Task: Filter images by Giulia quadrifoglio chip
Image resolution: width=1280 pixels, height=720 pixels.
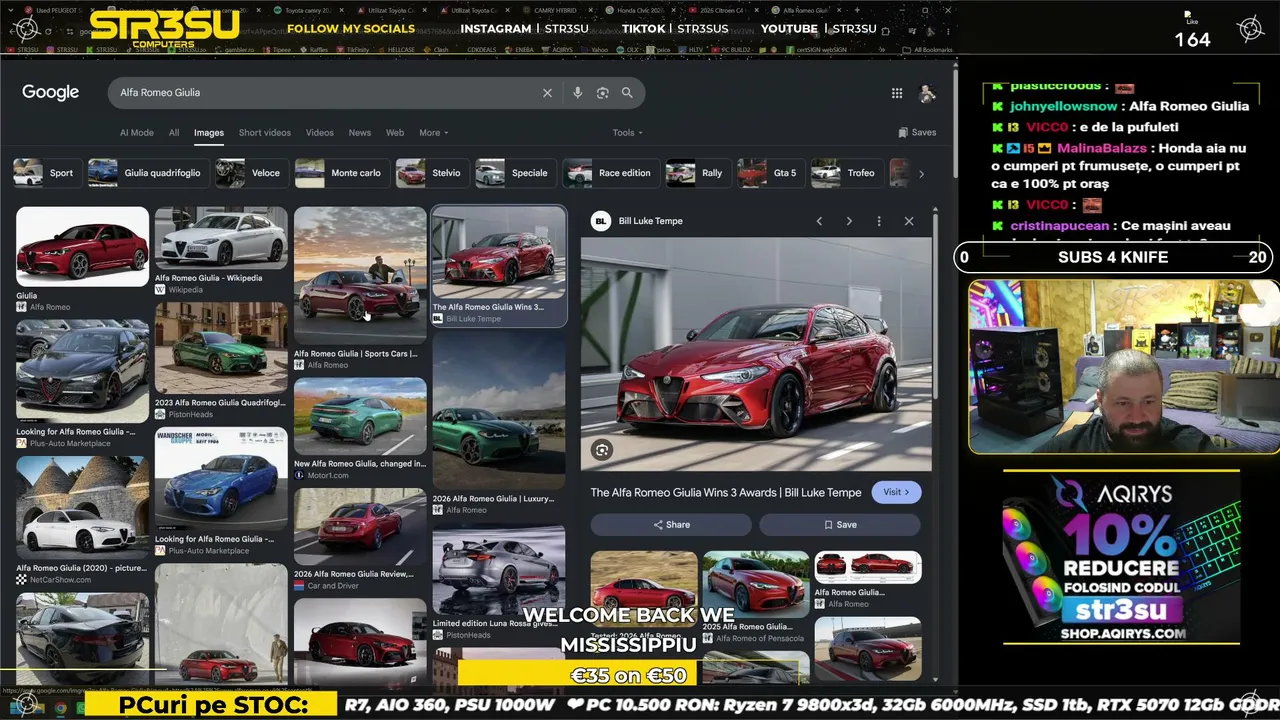Action: click(x=147, y=173)
